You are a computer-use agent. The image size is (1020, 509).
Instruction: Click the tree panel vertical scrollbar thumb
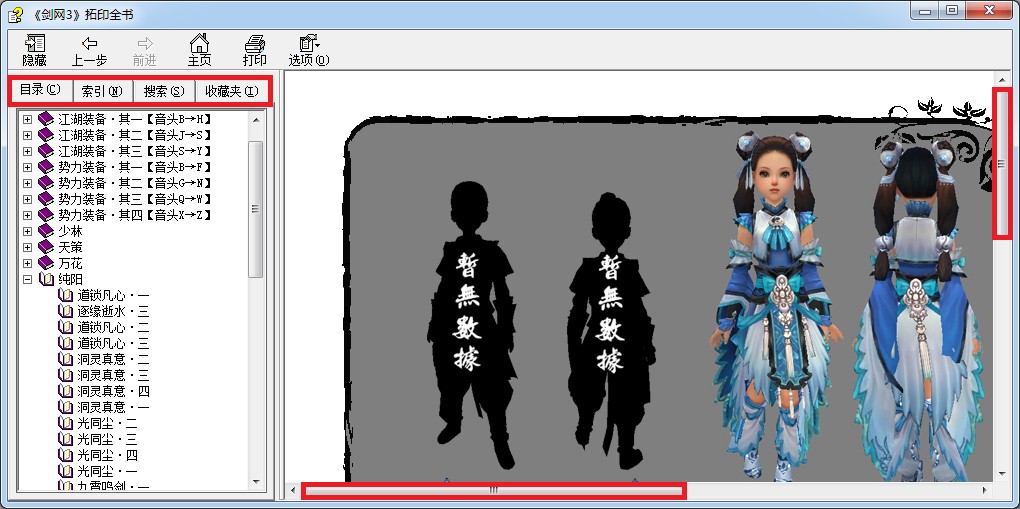pos(256,209)
